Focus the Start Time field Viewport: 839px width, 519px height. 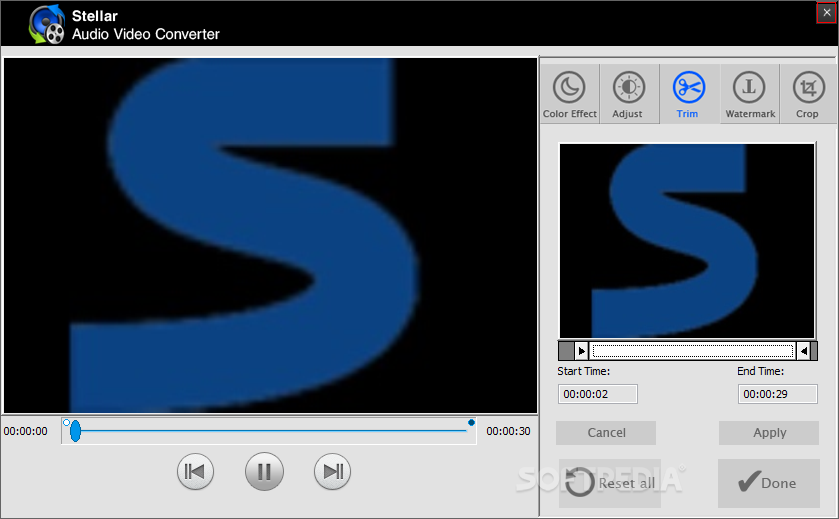click(598, 394)
